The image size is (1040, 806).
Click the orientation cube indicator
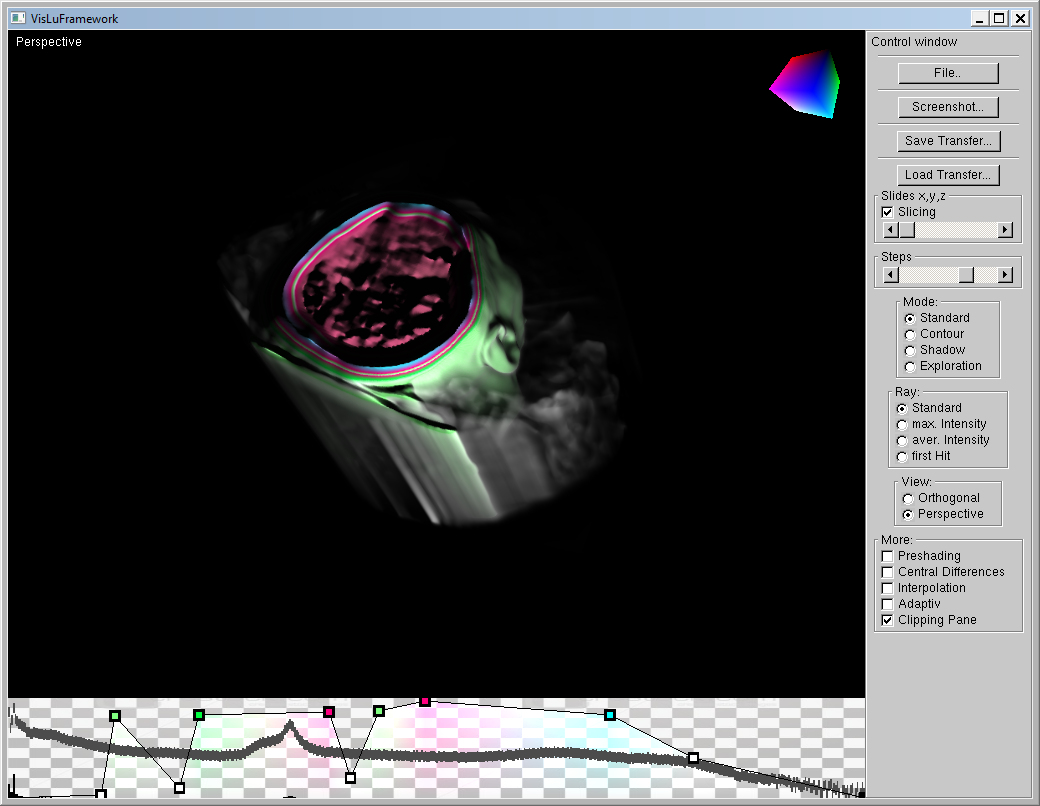tap(804, 85)
